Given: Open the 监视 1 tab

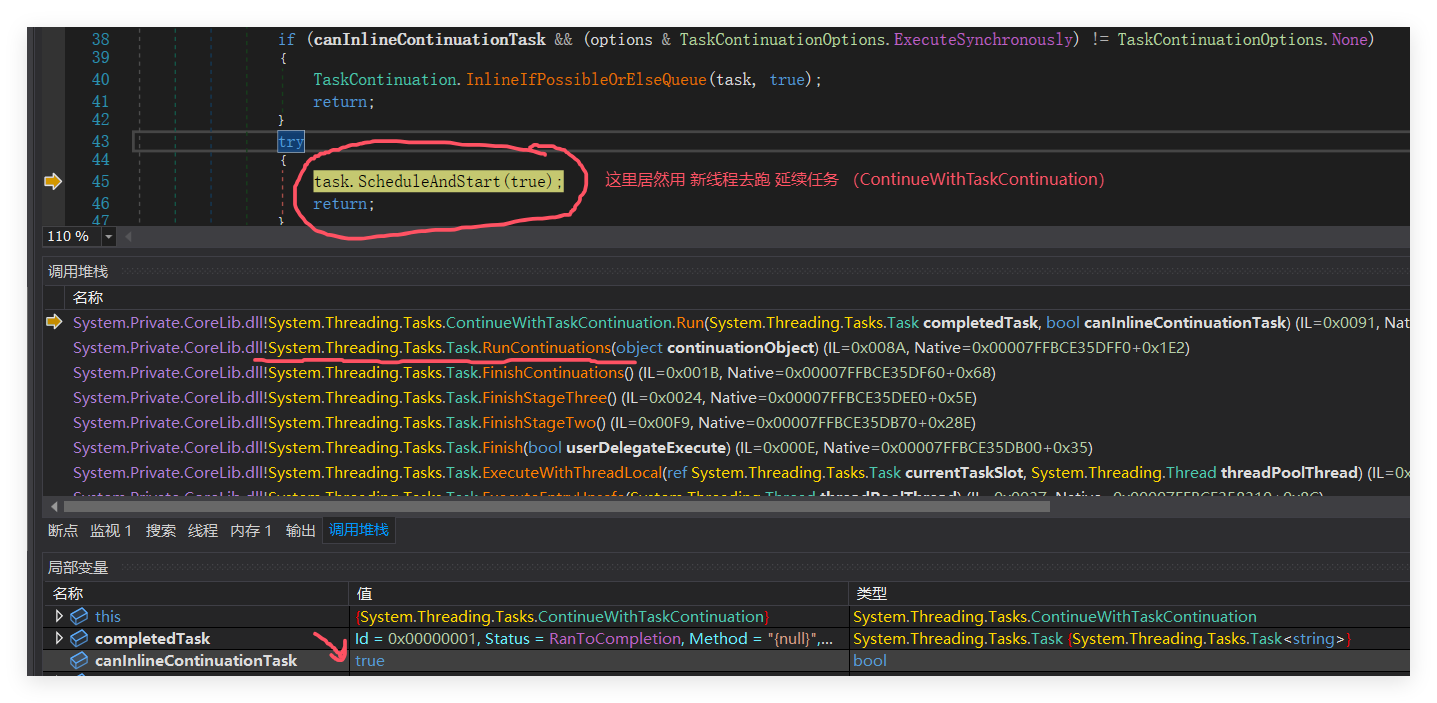Looking at the screenshot, I should pos(111,531).
